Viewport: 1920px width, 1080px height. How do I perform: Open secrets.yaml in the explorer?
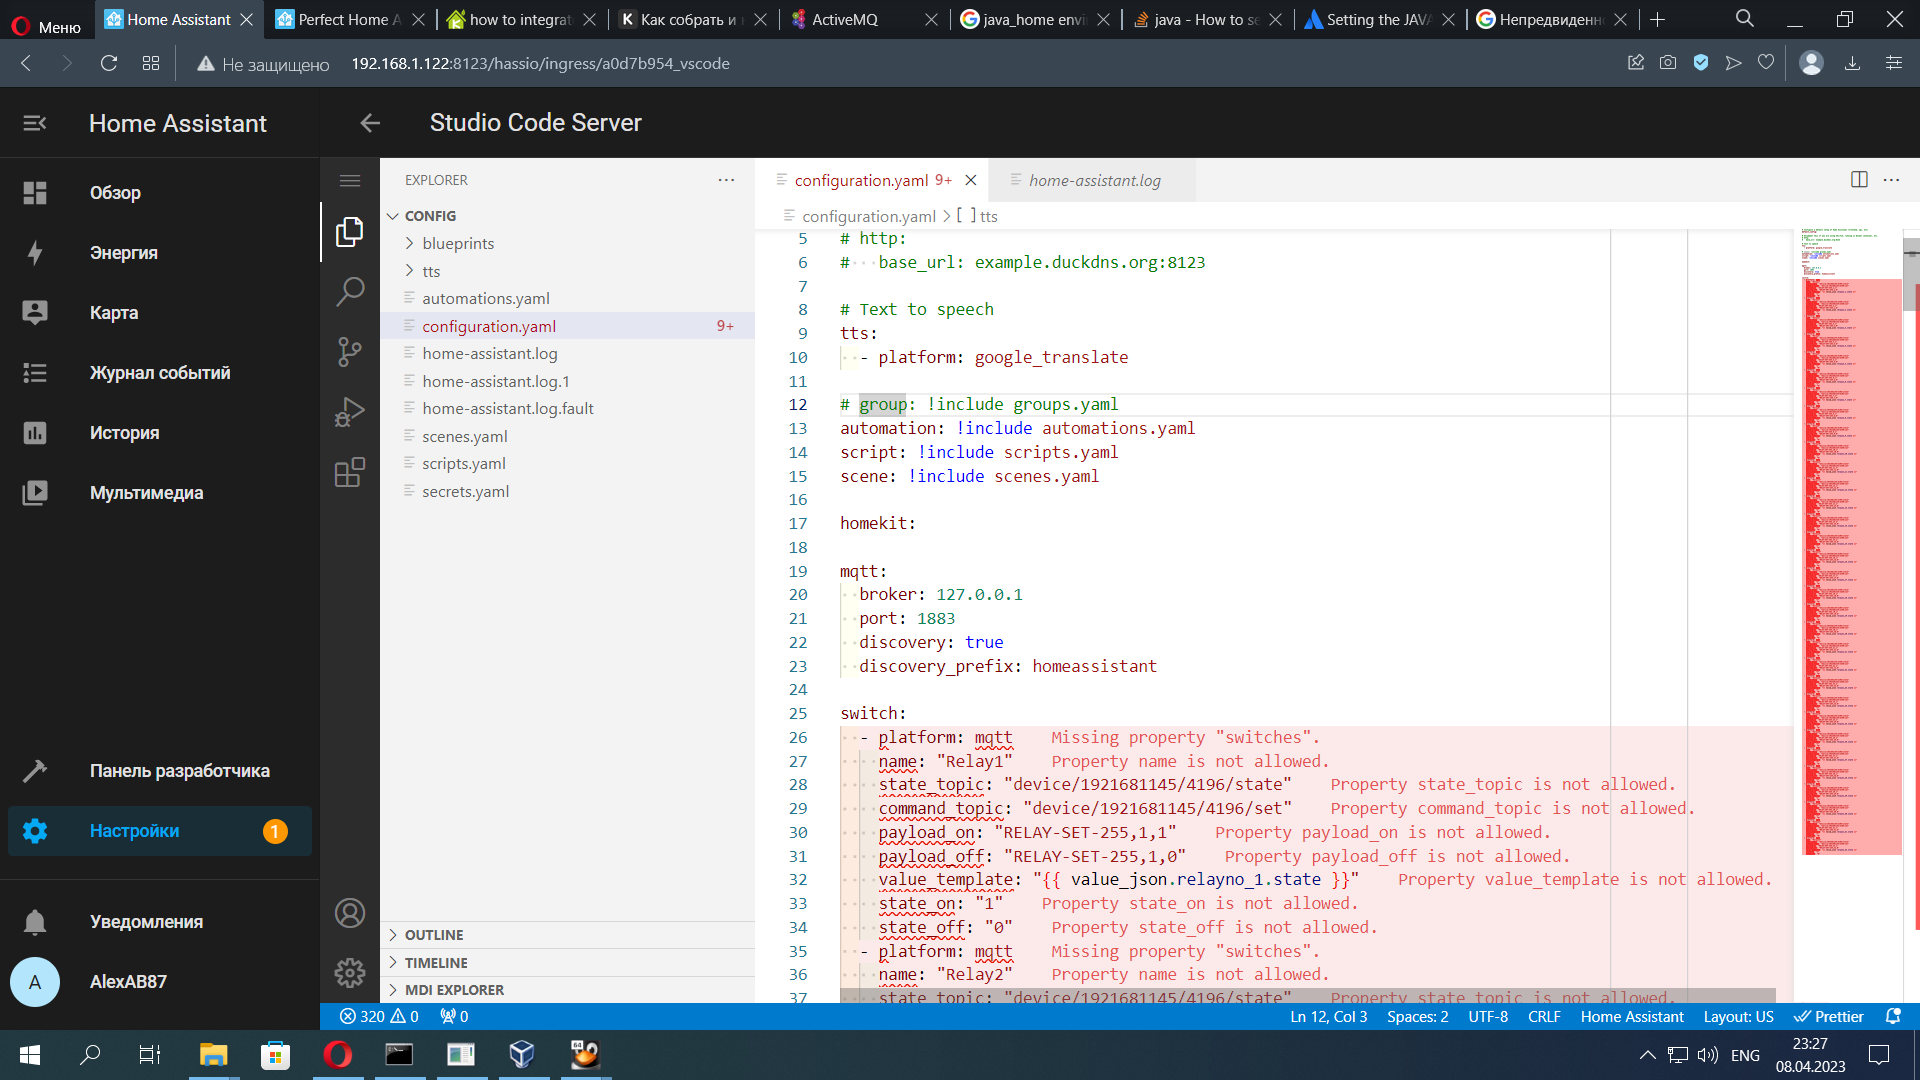(x=465, y=491)
